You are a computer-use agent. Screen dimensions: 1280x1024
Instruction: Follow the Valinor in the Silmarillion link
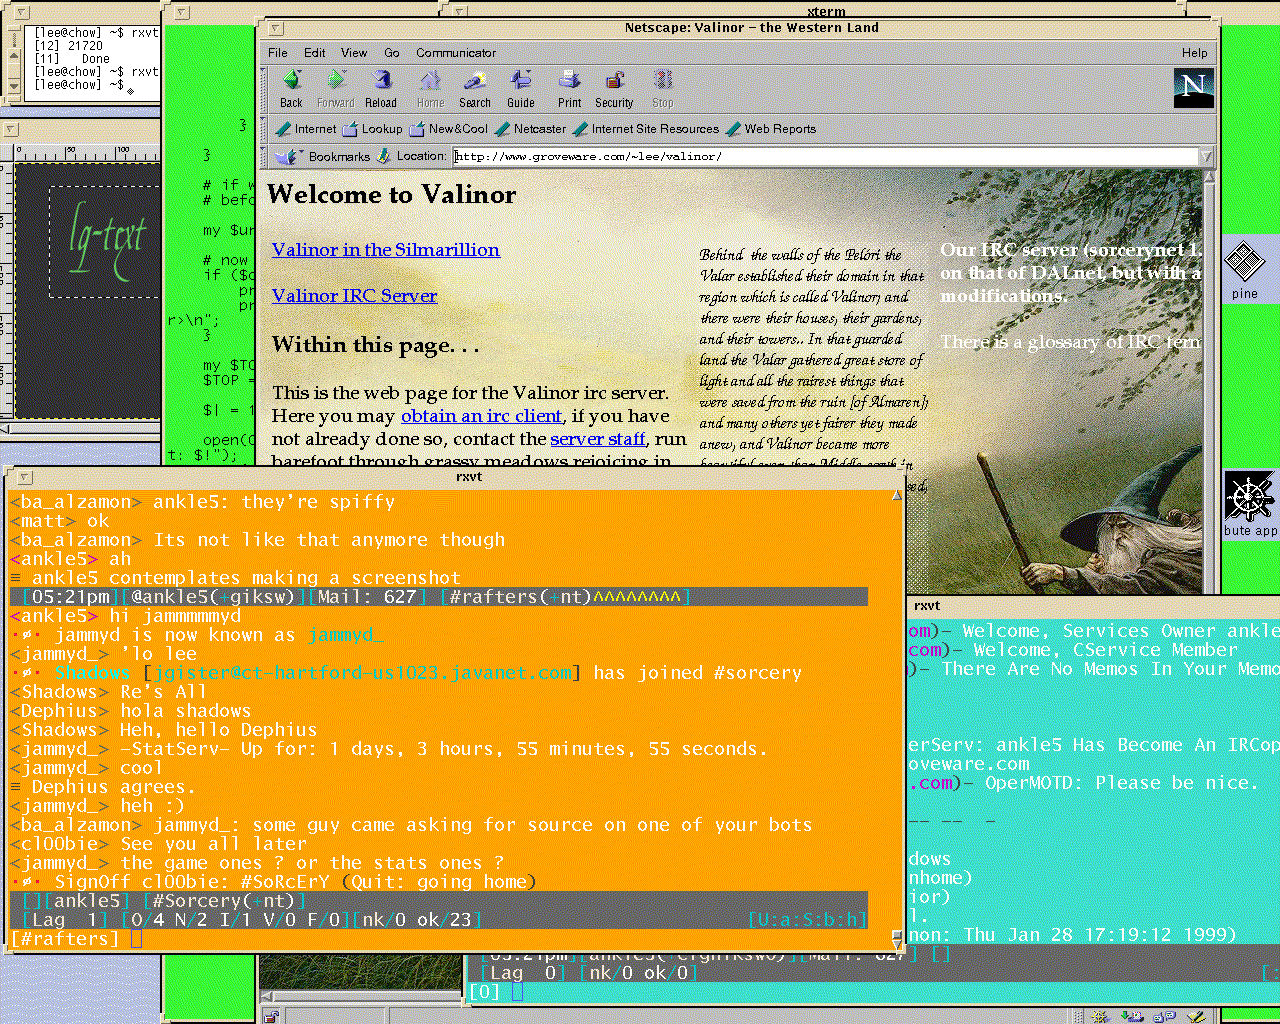(x=386, y=250)
